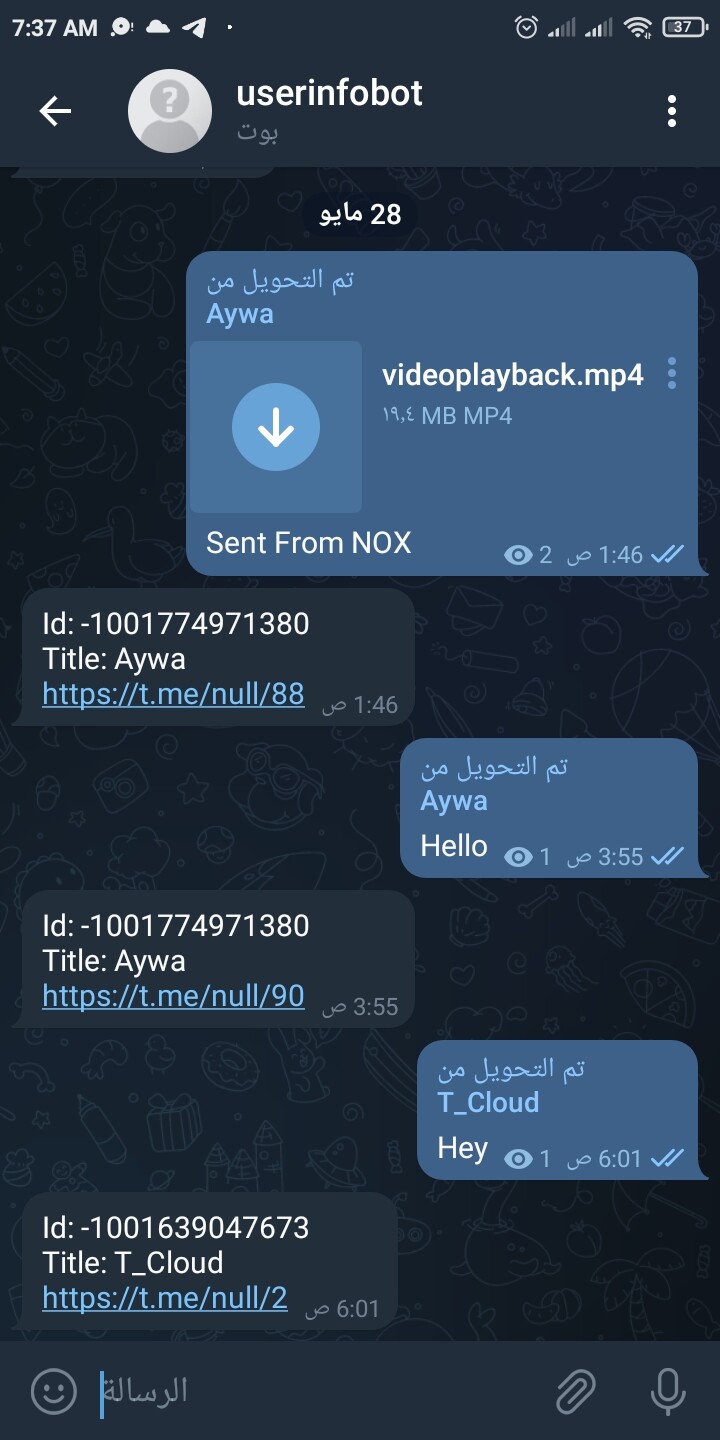Open T_Cloud forwarded source name
This screenshot has height=1440, width=720.
tap(488, 1102)
